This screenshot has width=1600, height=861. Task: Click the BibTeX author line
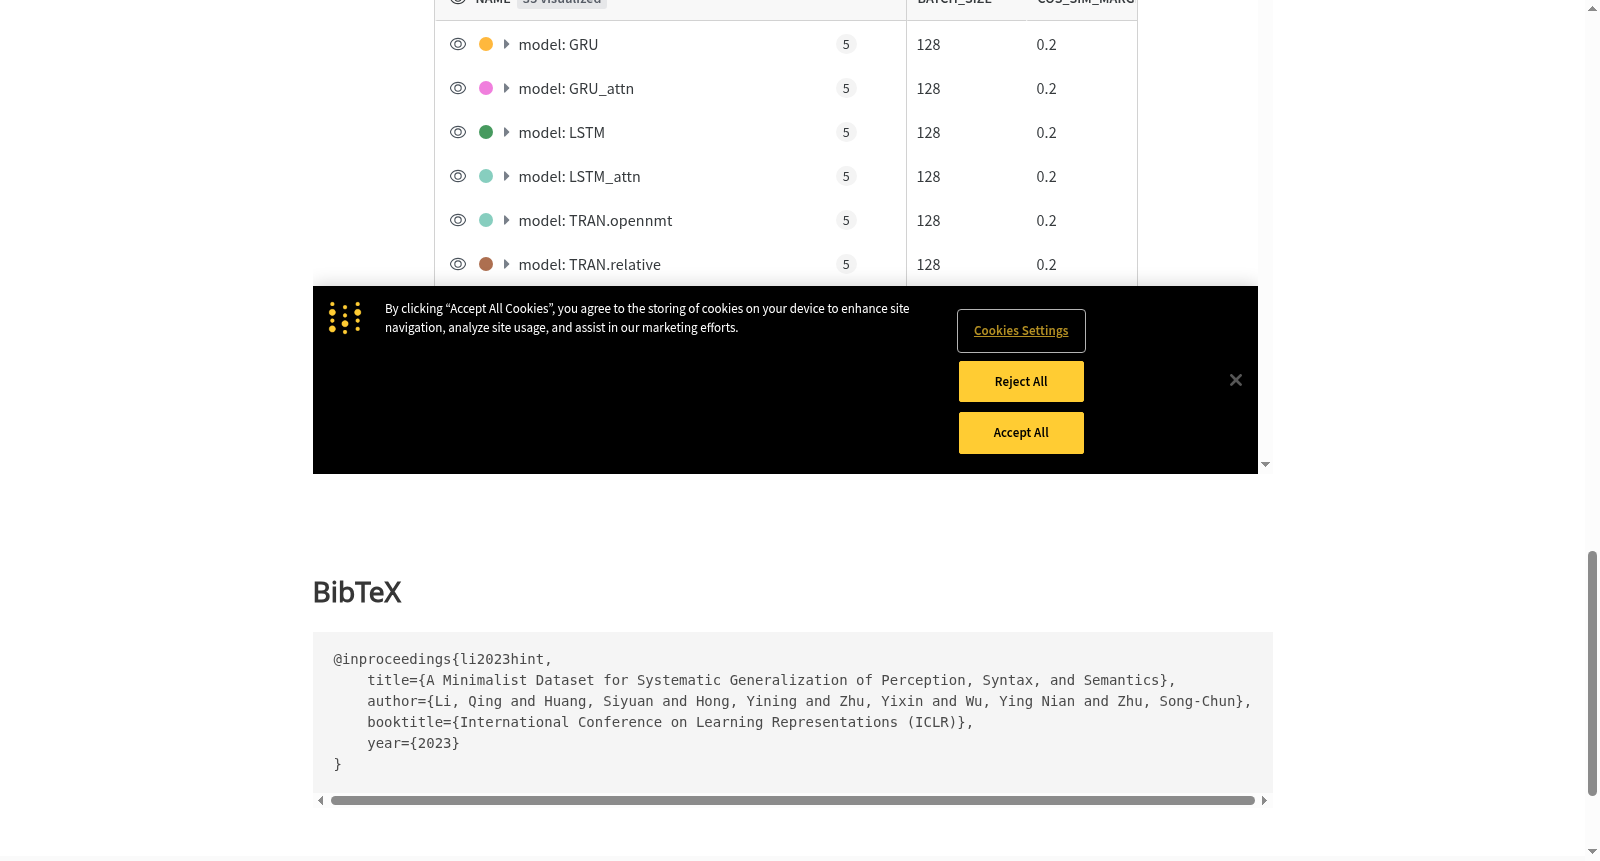tap(809, 701)
